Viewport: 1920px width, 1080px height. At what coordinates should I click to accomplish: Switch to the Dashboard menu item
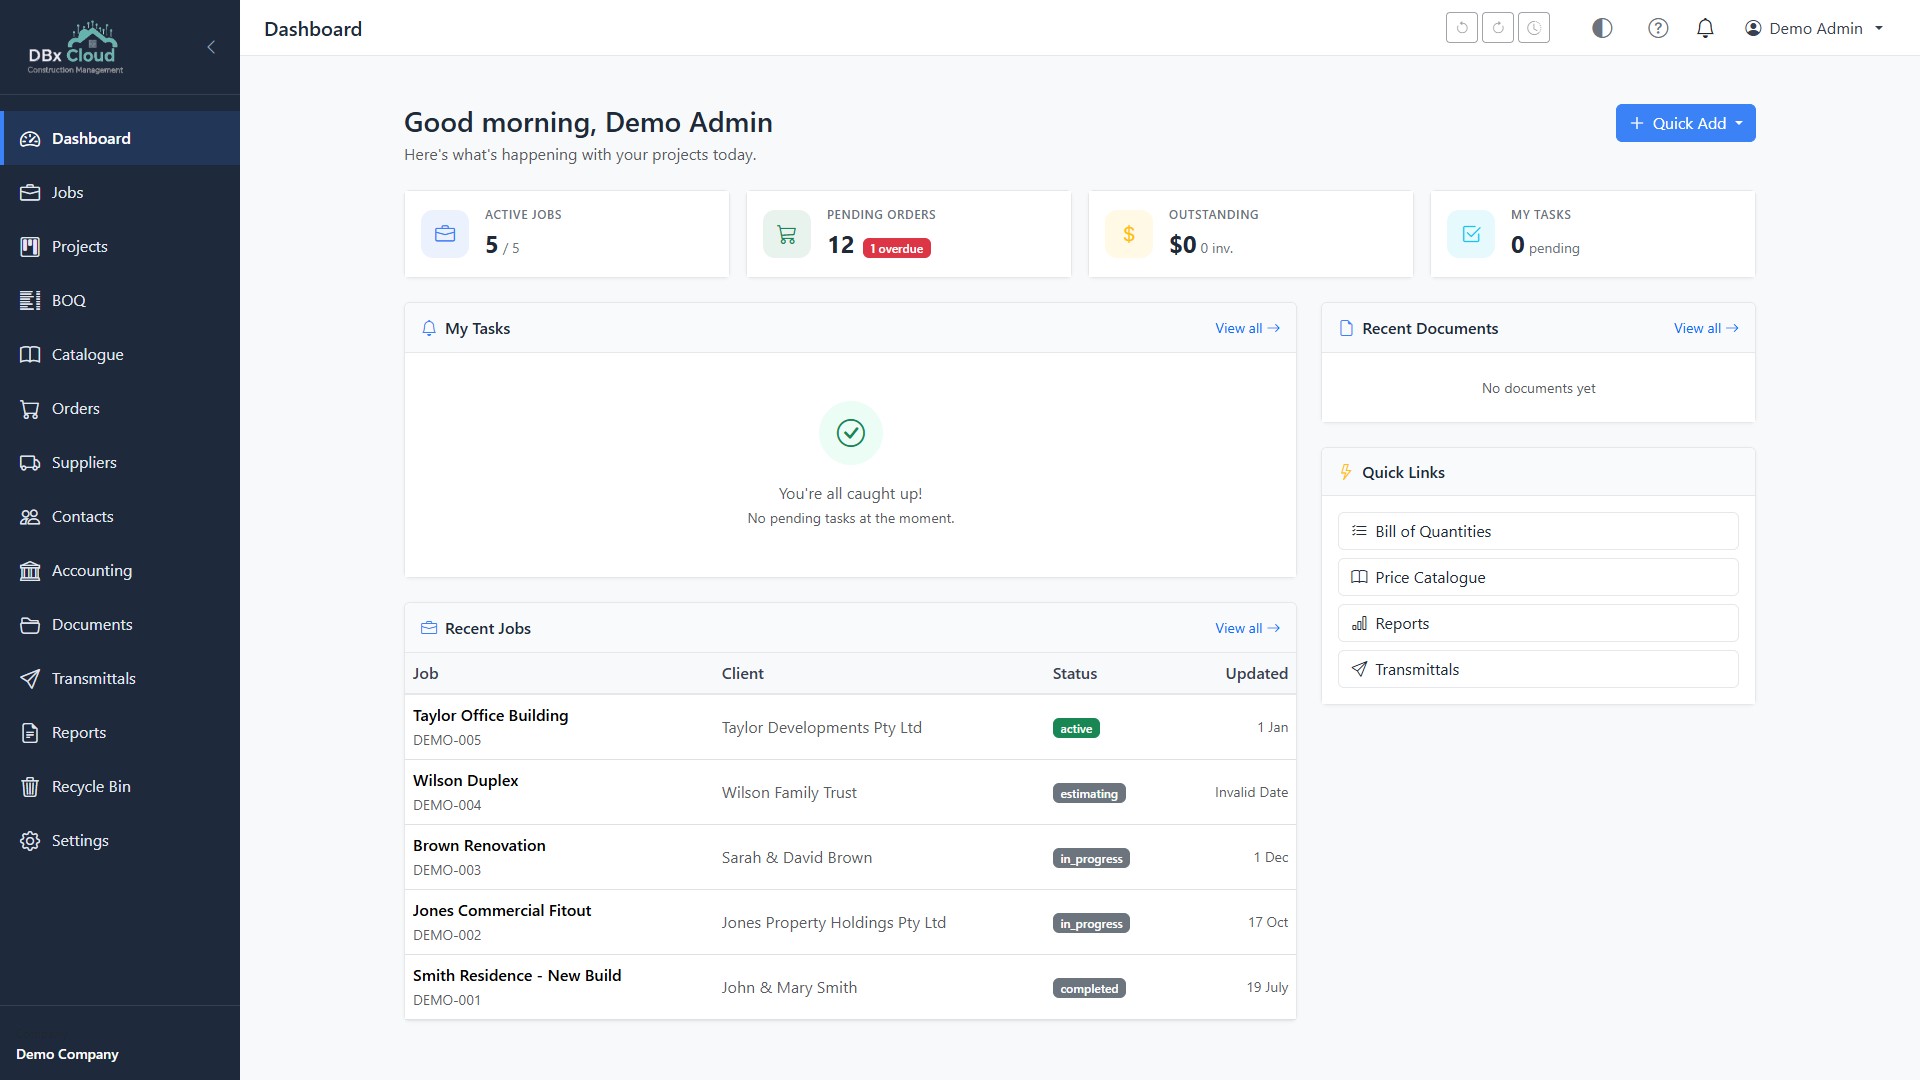coord(91,138)
